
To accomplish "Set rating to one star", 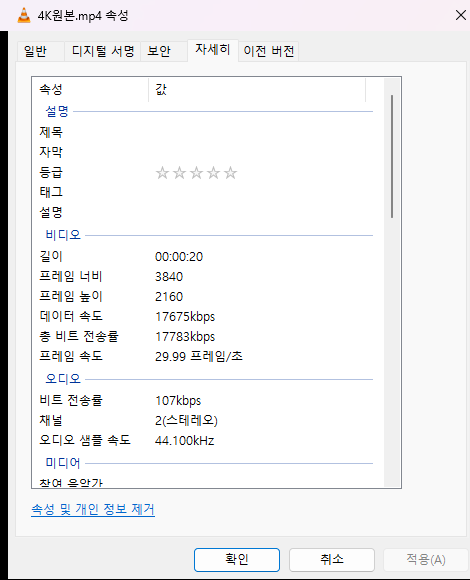I will point(162,173).
